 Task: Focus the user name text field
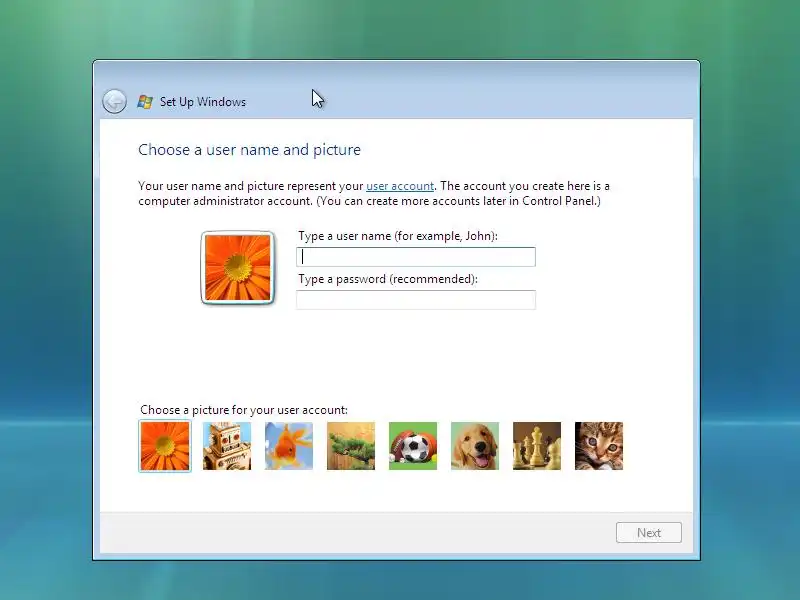416,257
